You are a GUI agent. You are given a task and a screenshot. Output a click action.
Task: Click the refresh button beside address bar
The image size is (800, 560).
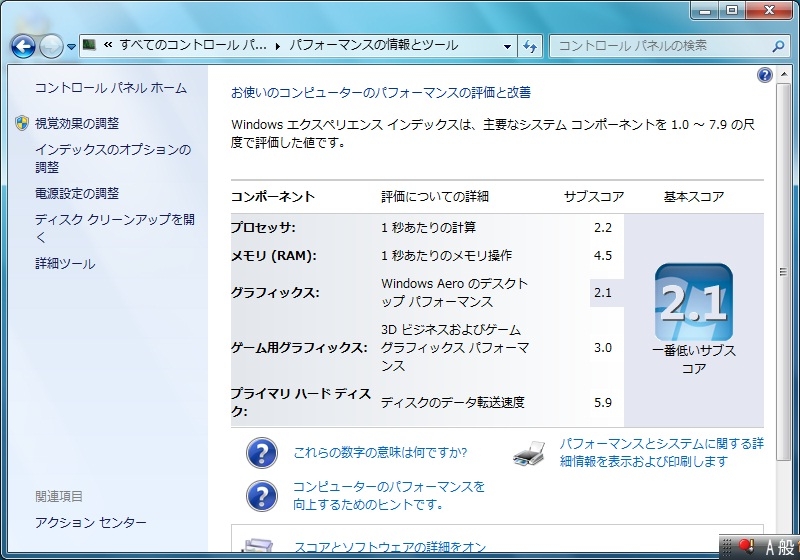point(530,46)
